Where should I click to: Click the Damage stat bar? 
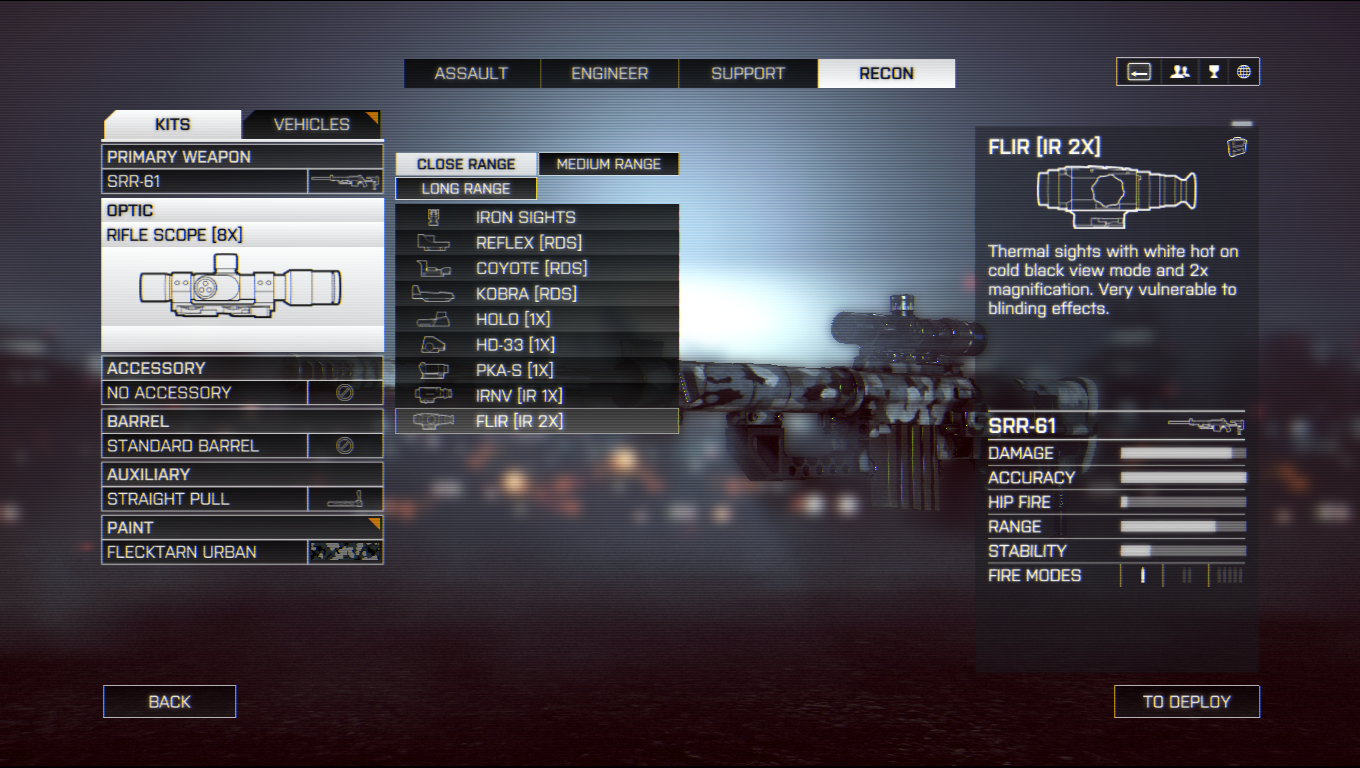tap(1183, 453)
